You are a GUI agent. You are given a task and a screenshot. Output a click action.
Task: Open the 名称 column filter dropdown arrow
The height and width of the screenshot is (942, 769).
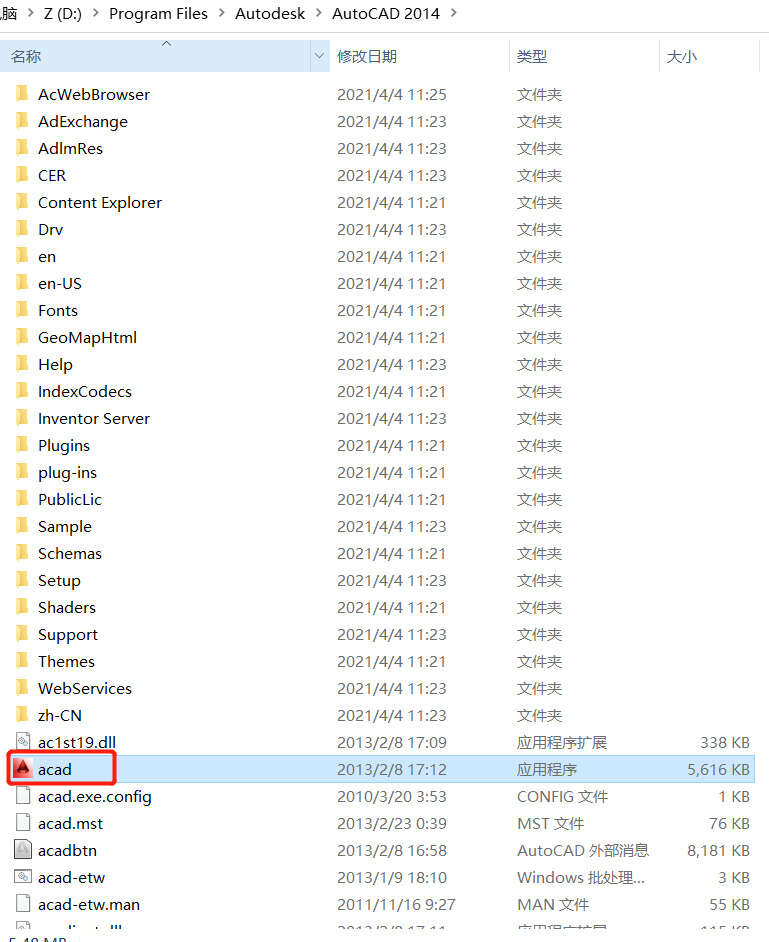(320, 56)
